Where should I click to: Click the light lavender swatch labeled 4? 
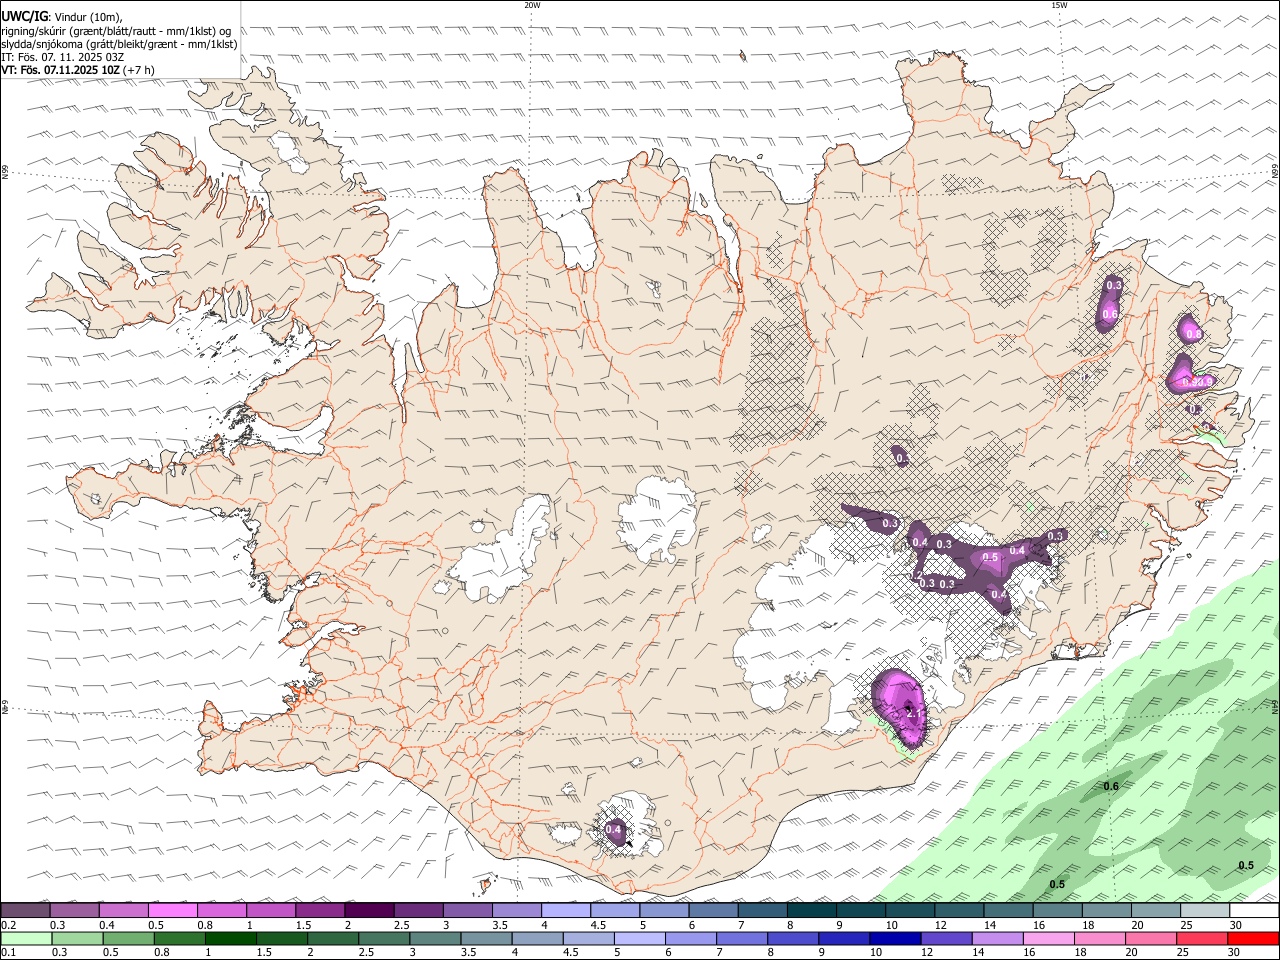[565, 910]
